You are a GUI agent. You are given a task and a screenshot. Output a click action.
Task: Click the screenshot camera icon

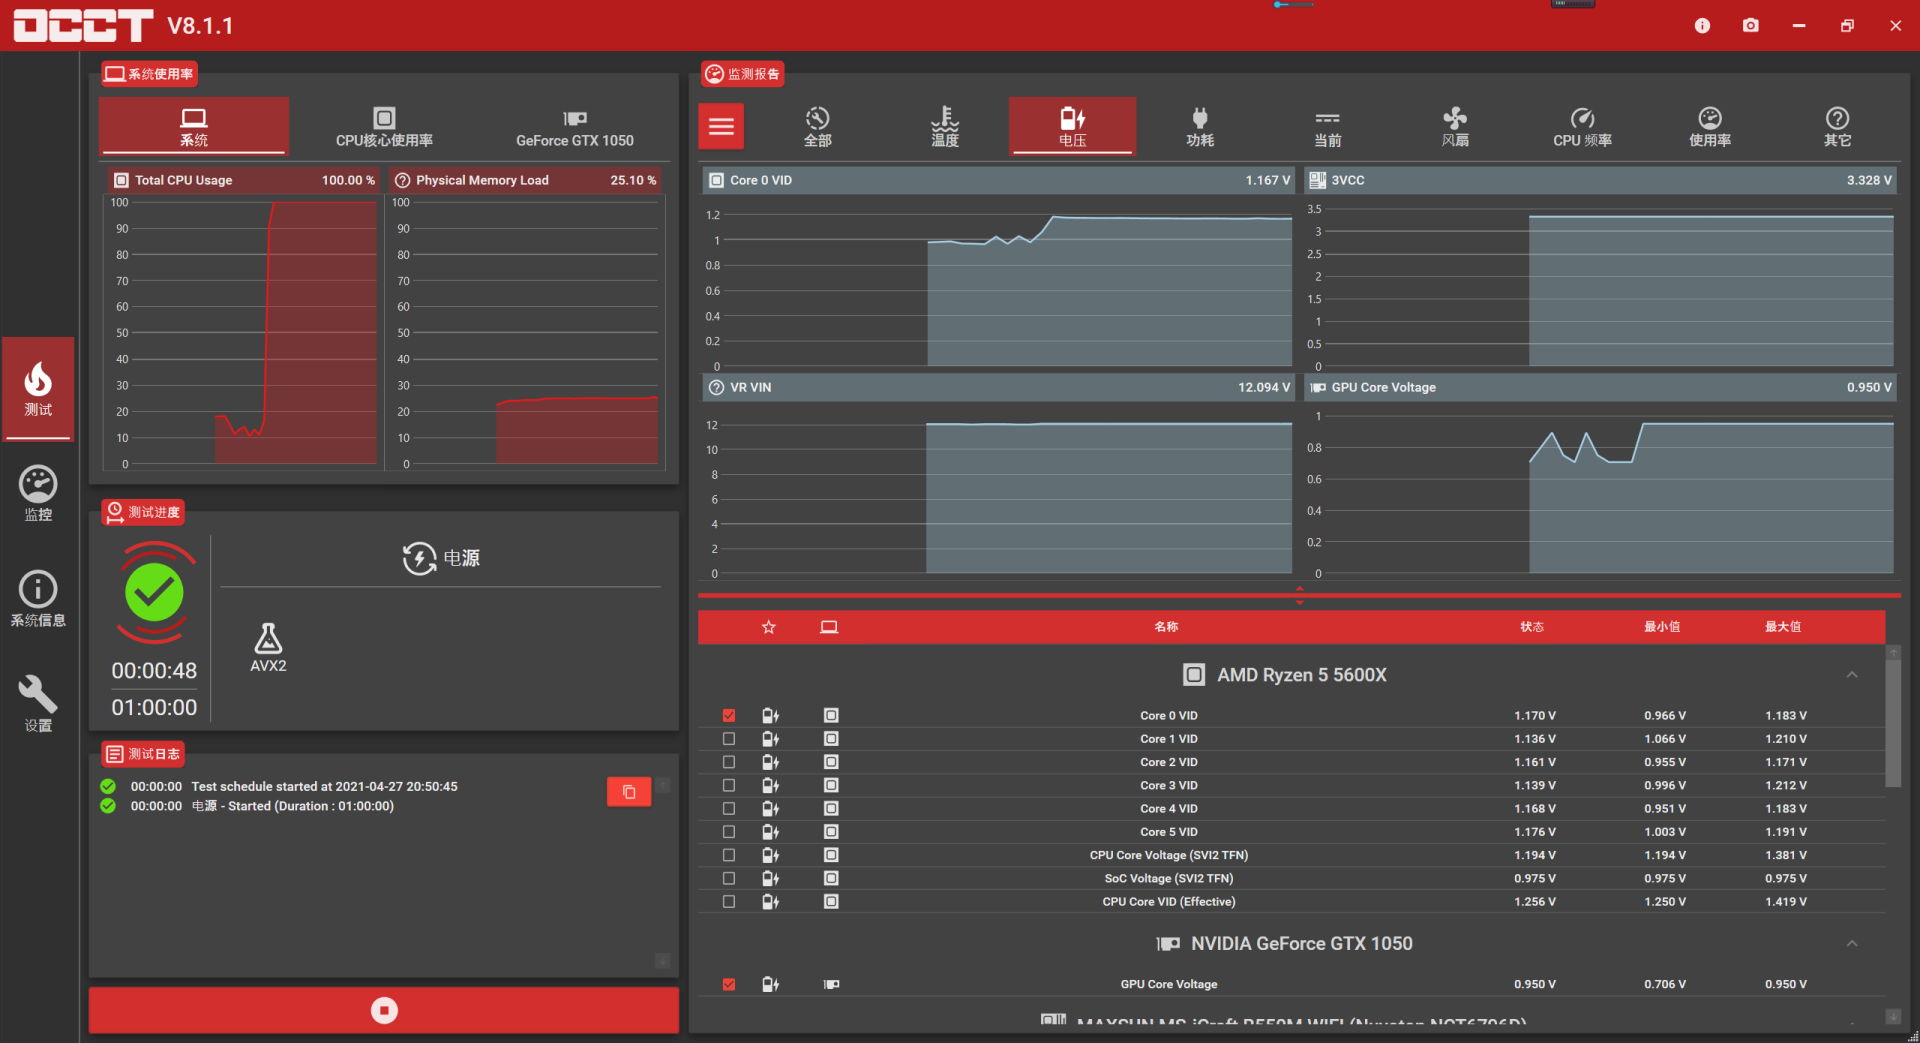(1750, 26)
